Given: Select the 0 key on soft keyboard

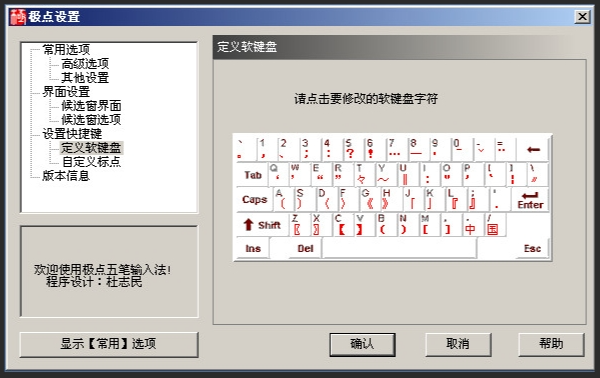Looking at the screenshot, I should click(462, 149).
